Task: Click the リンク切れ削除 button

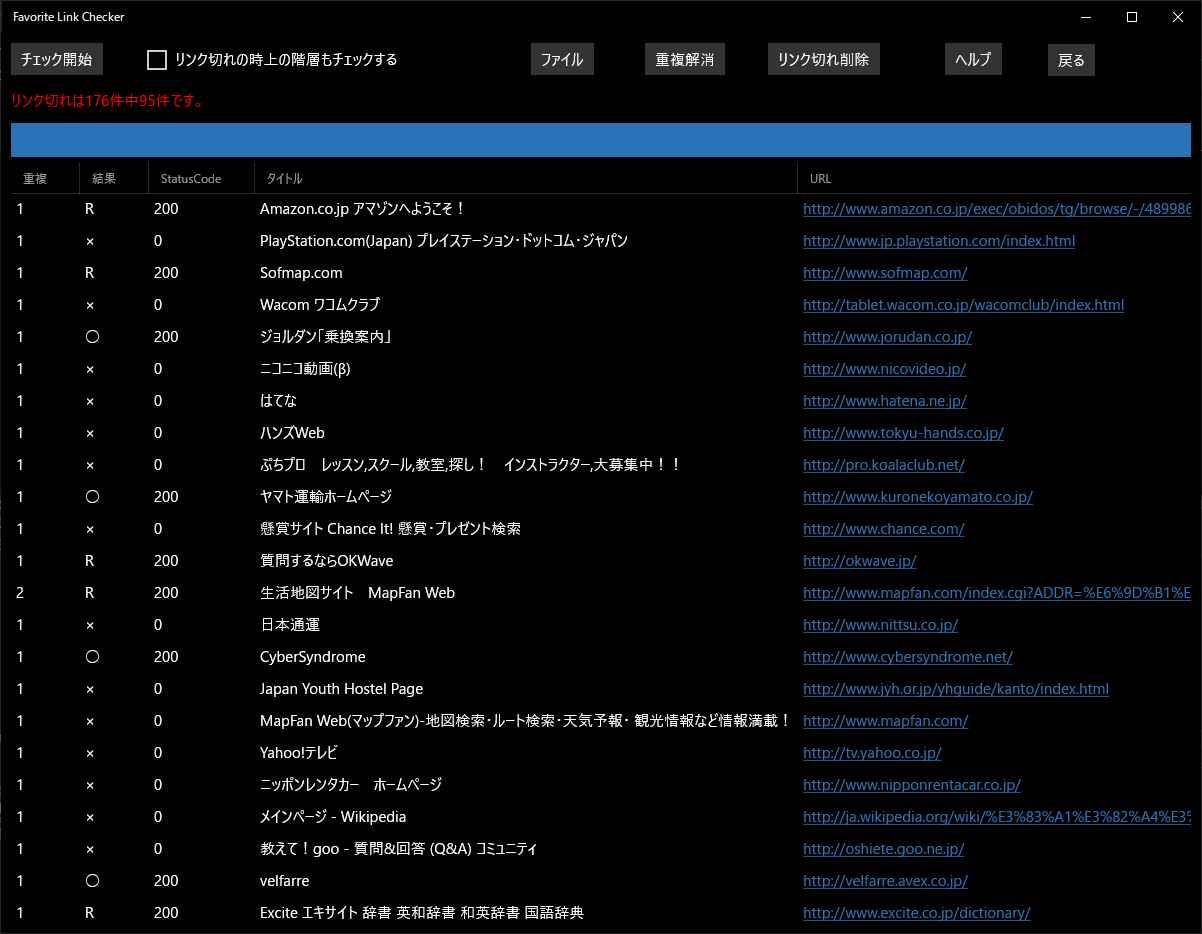Action: pos(824,60)
